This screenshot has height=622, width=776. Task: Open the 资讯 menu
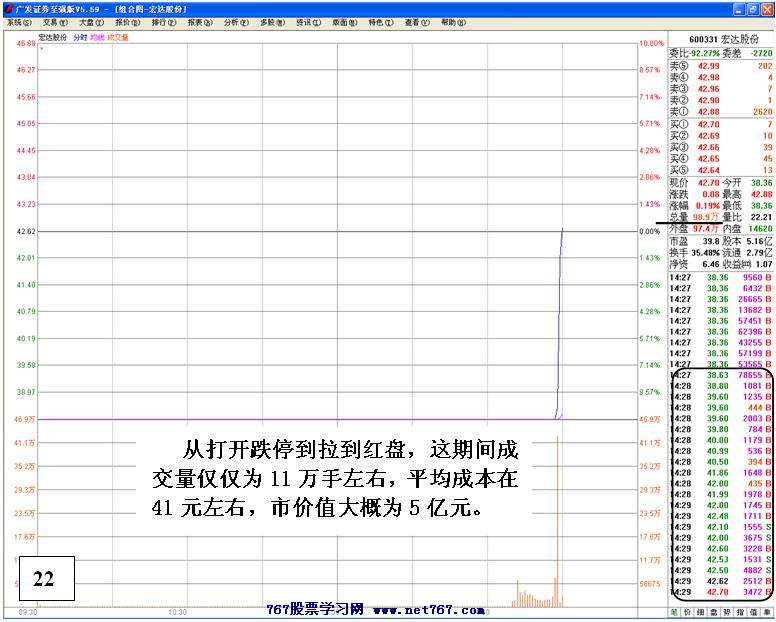(308, 22)
